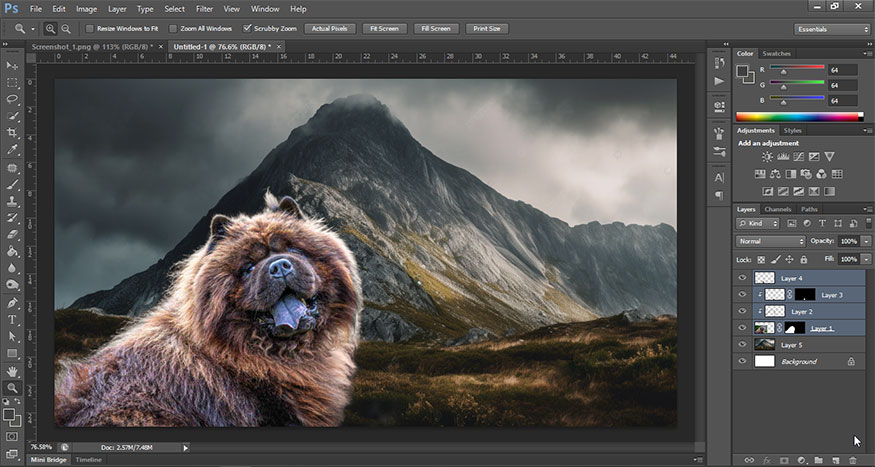This screenshot has height=467, width=875.
Task: Click the Fill Screen button
Action: tap(436, 28)
